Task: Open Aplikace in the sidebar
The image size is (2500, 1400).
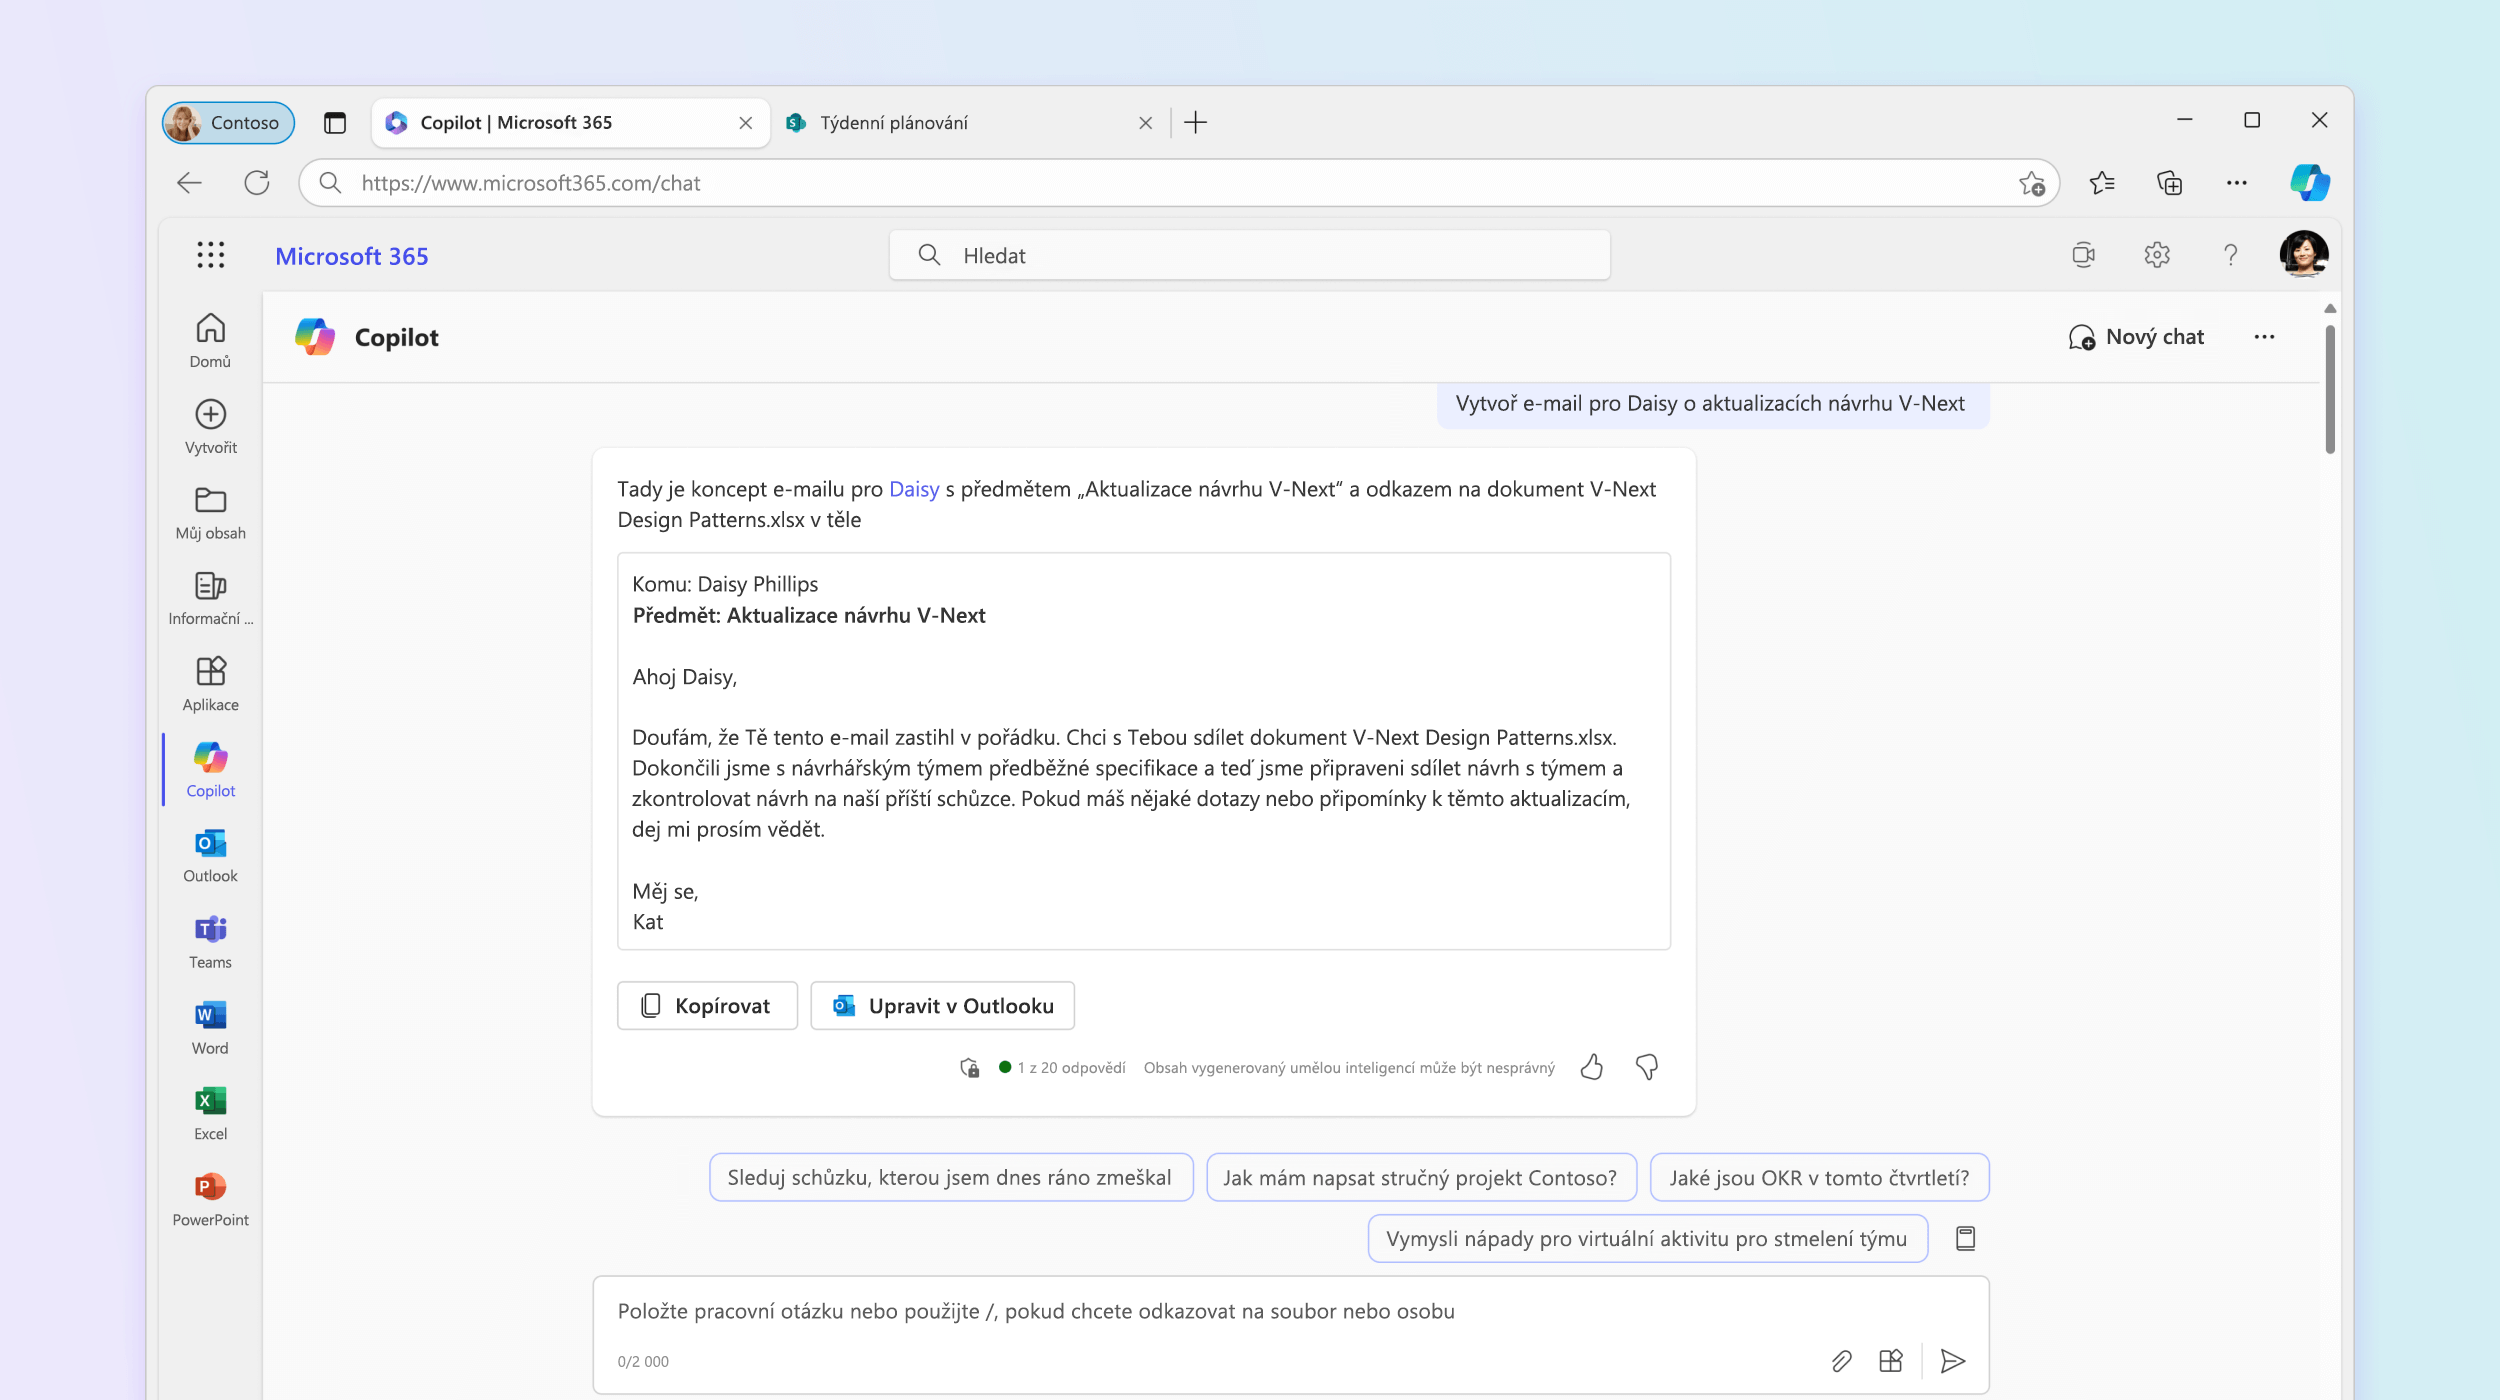Action: coord(210,684)
